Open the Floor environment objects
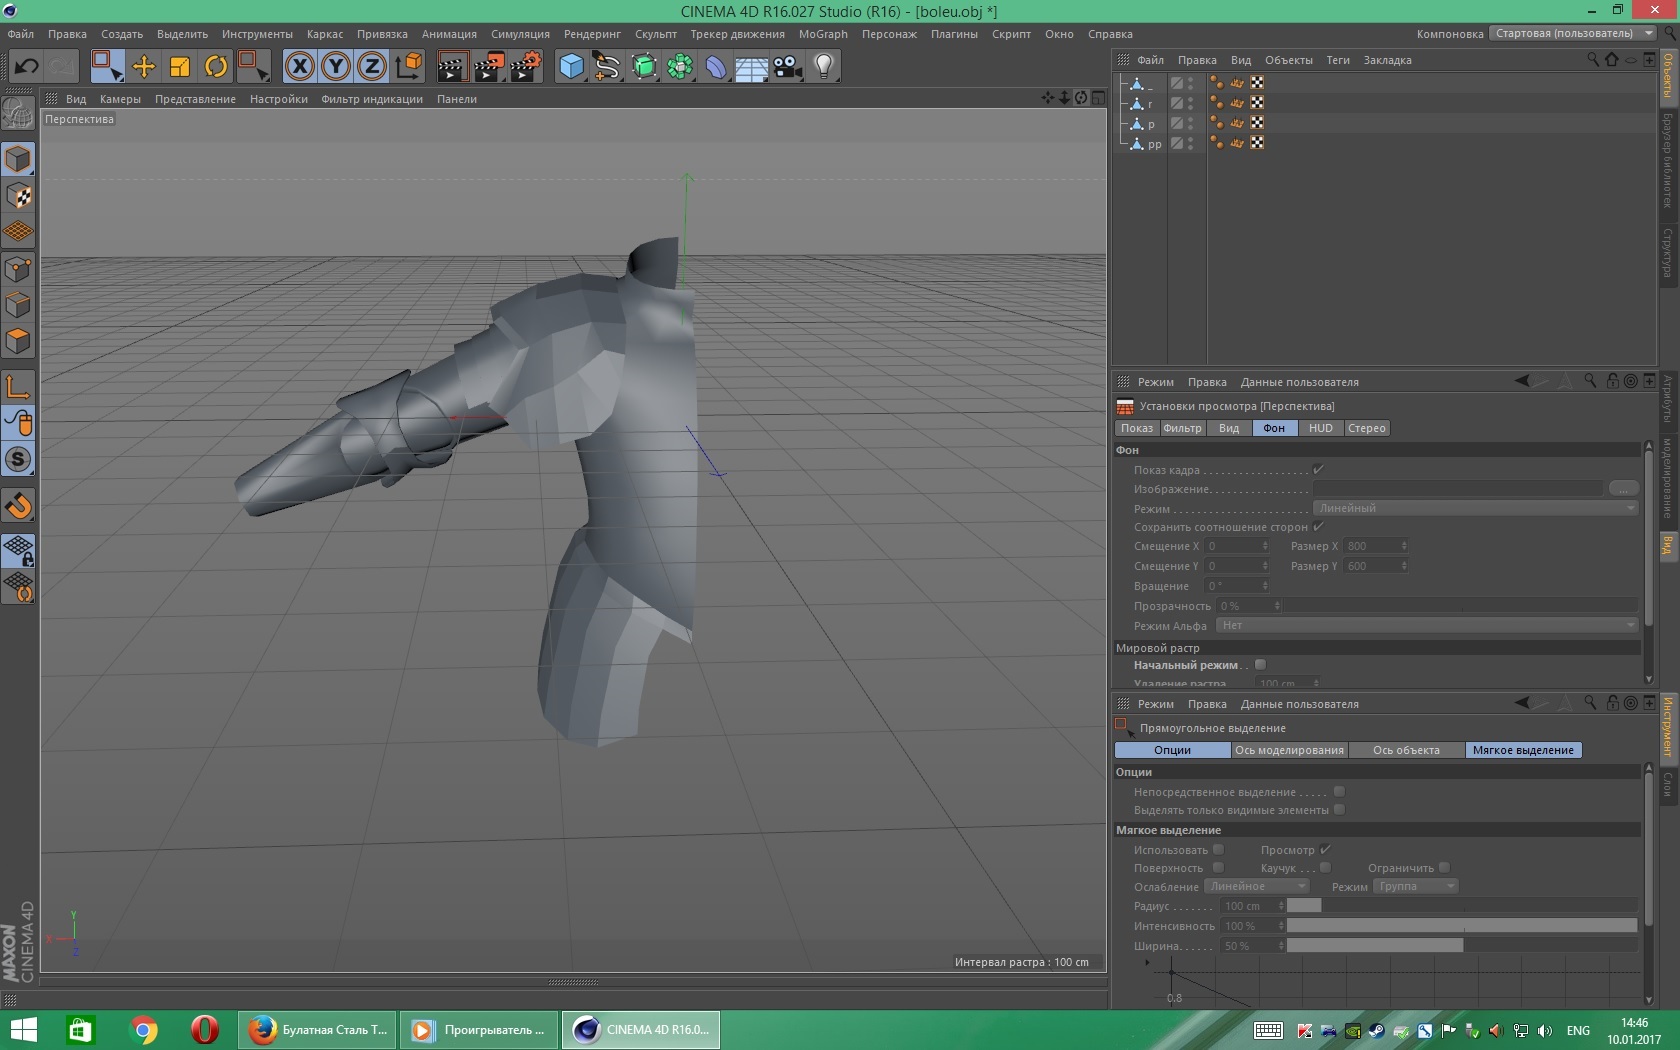 [x=752, y=67]
